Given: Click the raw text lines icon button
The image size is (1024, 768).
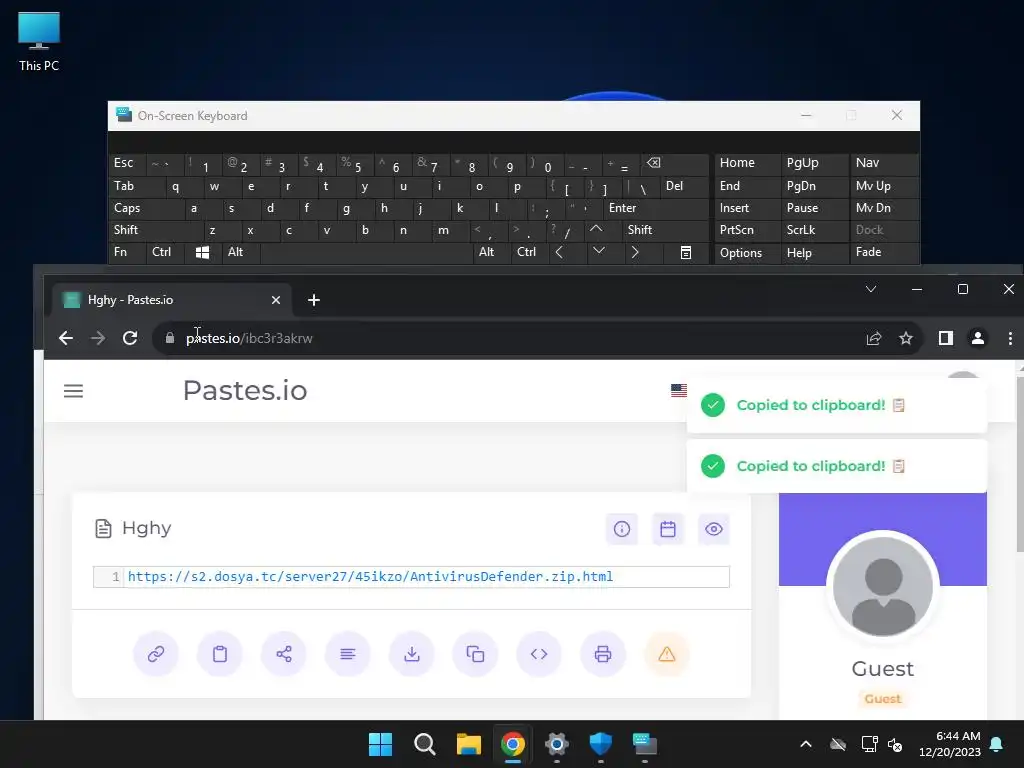Looking at the screenshot, I should 347,654.
